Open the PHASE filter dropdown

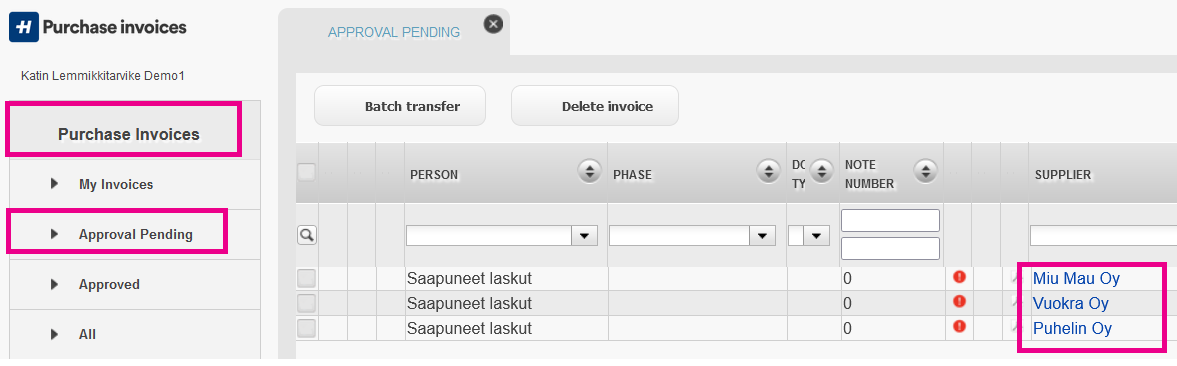763,236
